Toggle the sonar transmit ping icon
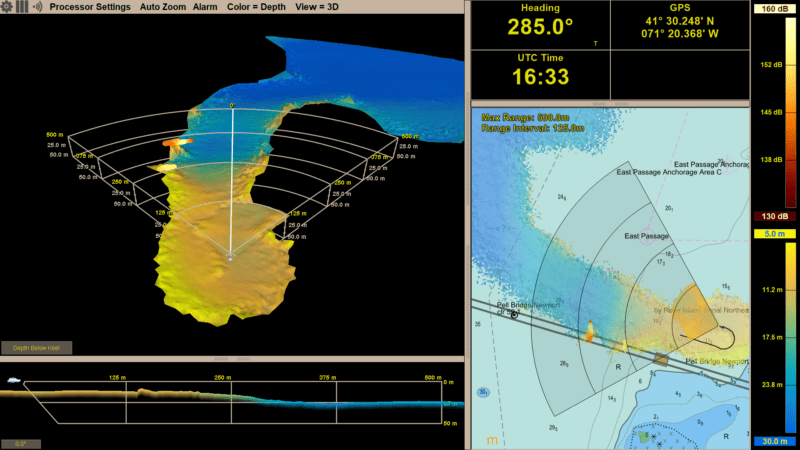This screenshot has width=800, height=450. click(38, 6)
